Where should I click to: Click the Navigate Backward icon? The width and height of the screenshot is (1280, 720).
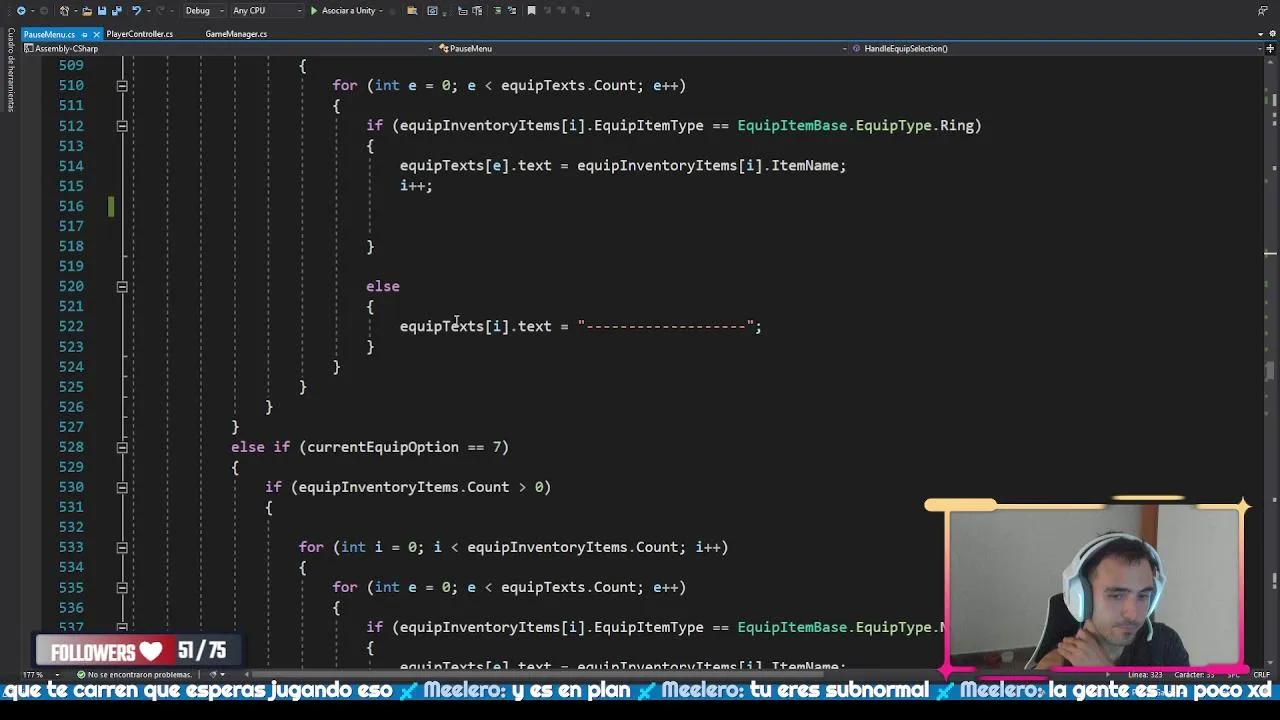point(20,11)
